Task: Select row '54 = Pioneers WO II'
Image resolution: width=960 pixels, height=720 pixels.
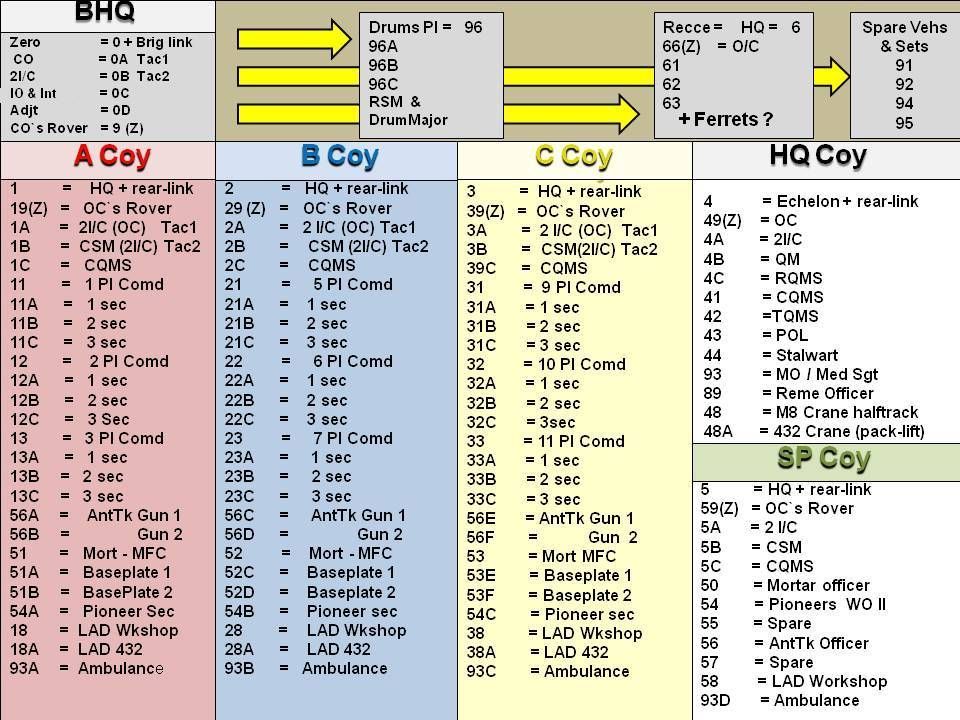Action: (793, 604)
